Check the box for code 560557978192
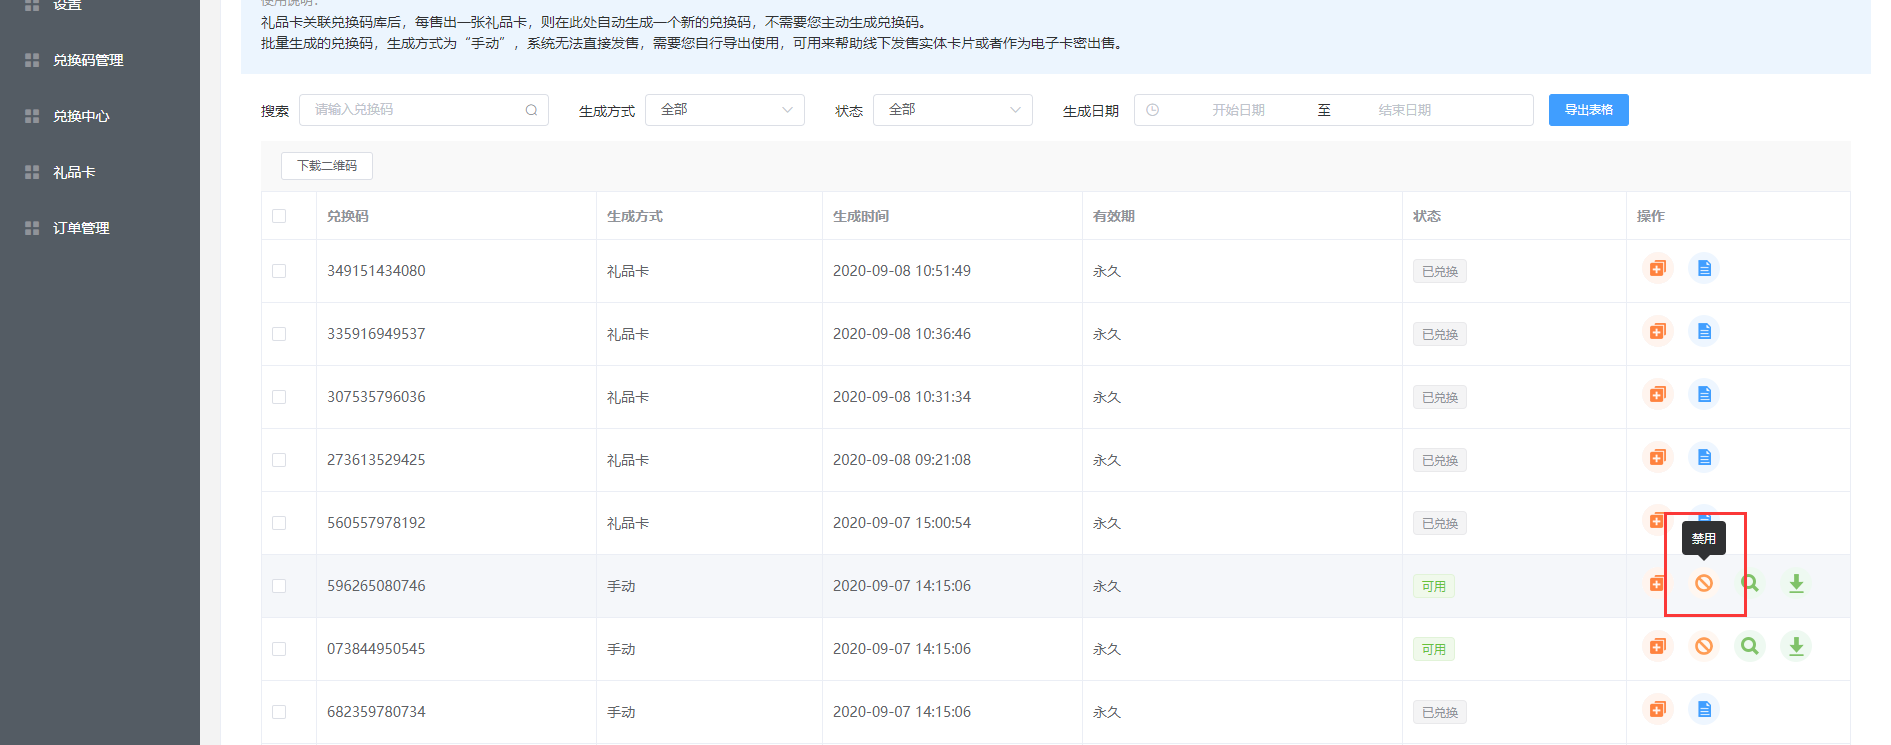This screenshot has height=745, width=1891. coord(279,523)
